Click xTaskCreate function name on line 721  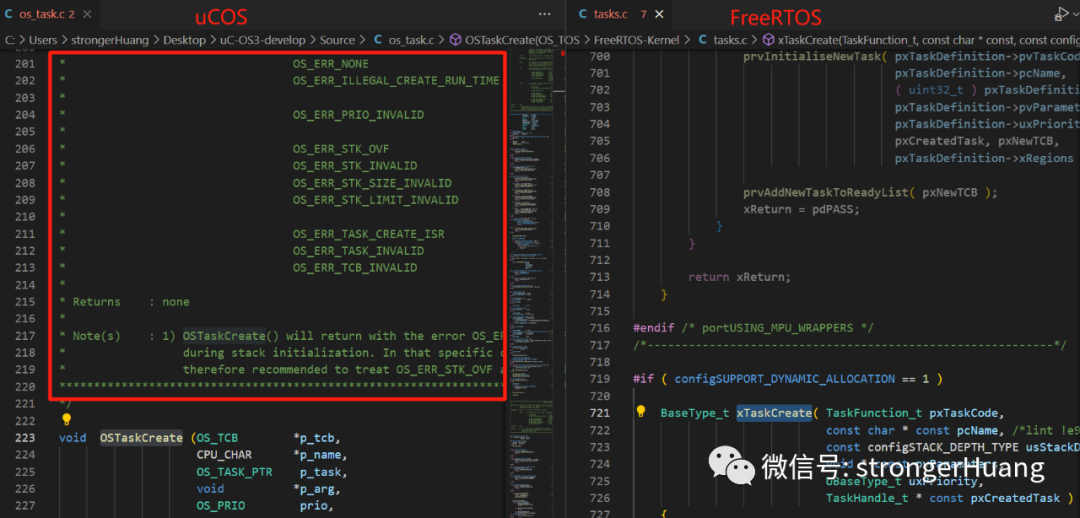774,413
